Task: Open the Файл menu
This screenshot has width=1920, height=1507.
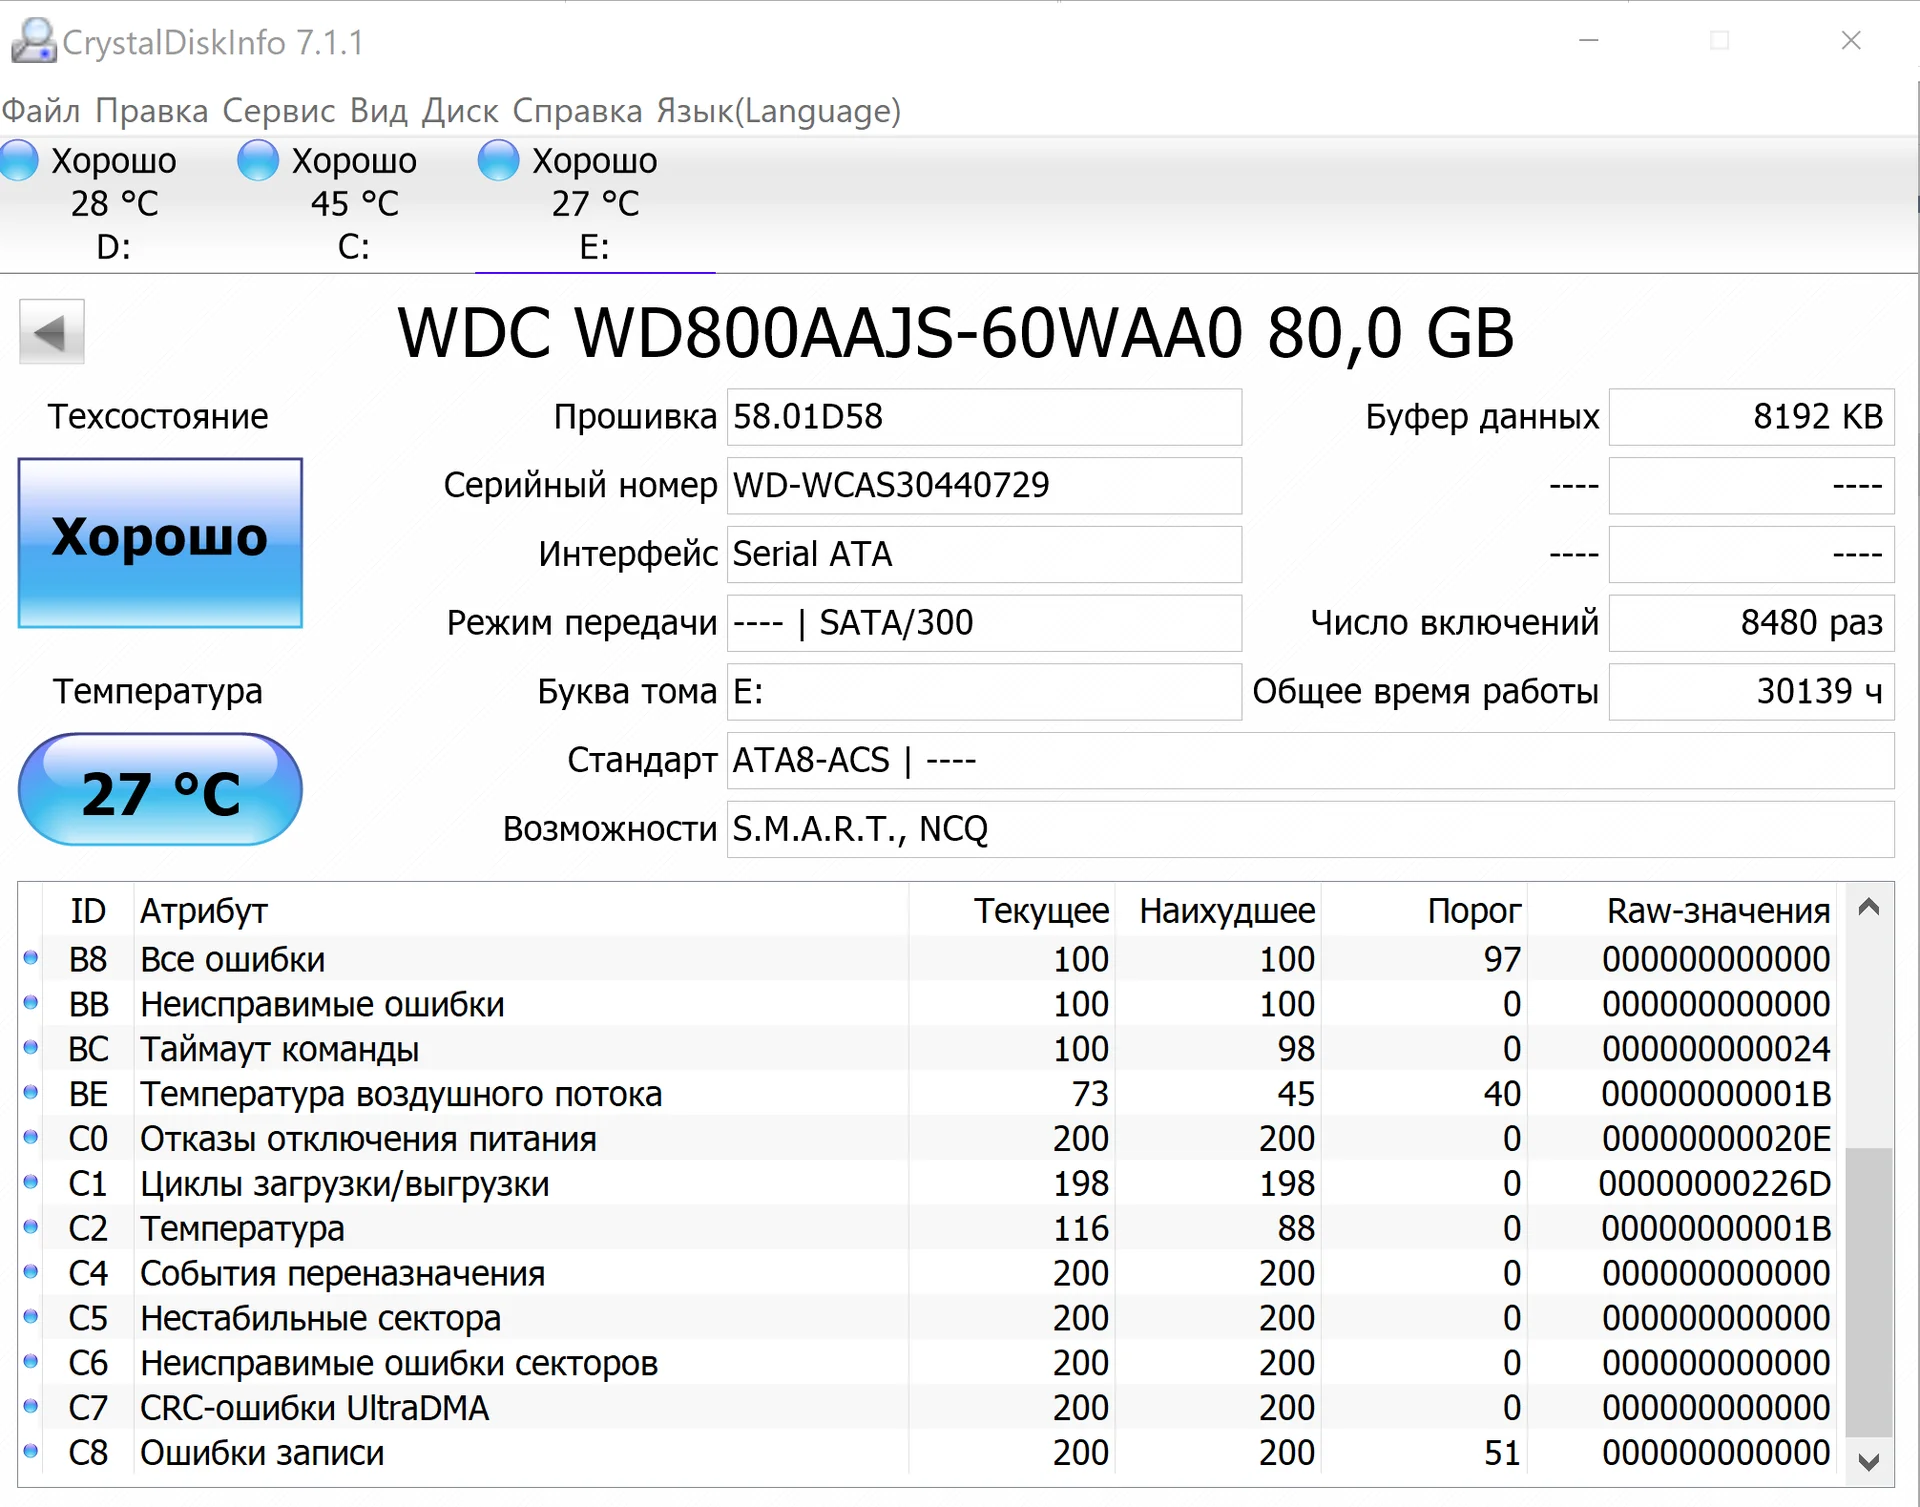Action: (41, 111)
